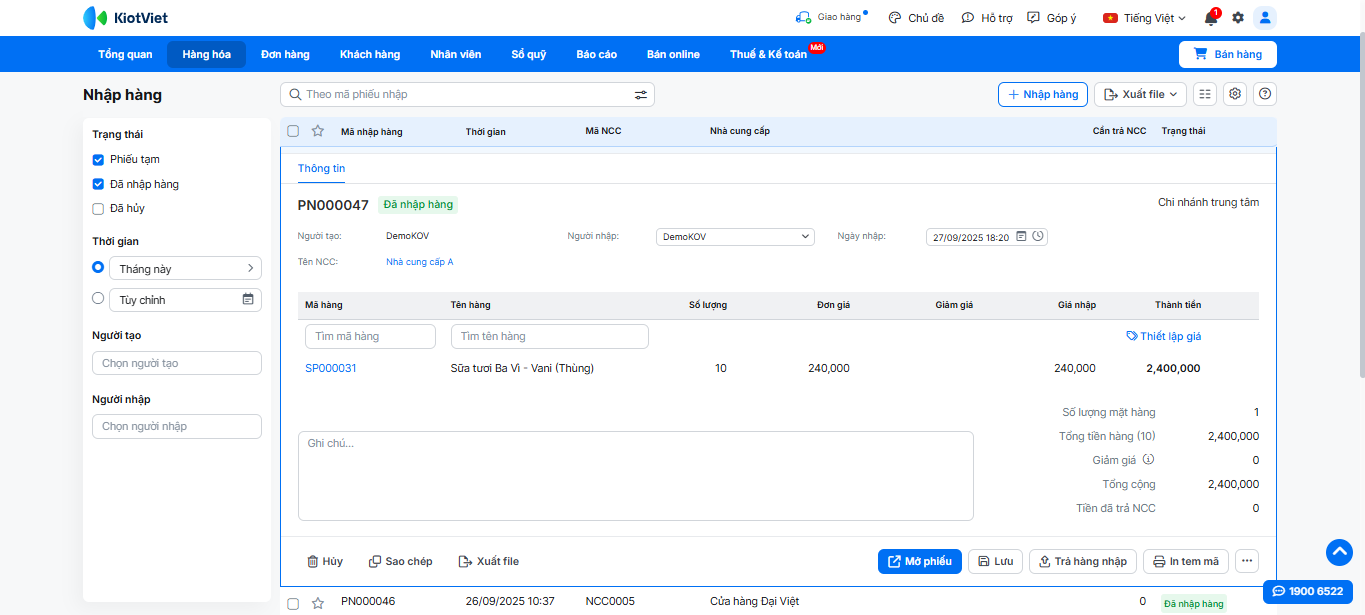This screenshot has width=1365, height=615.
Task: Open Đơn hàng menu
Action: (x=285, y=54)
